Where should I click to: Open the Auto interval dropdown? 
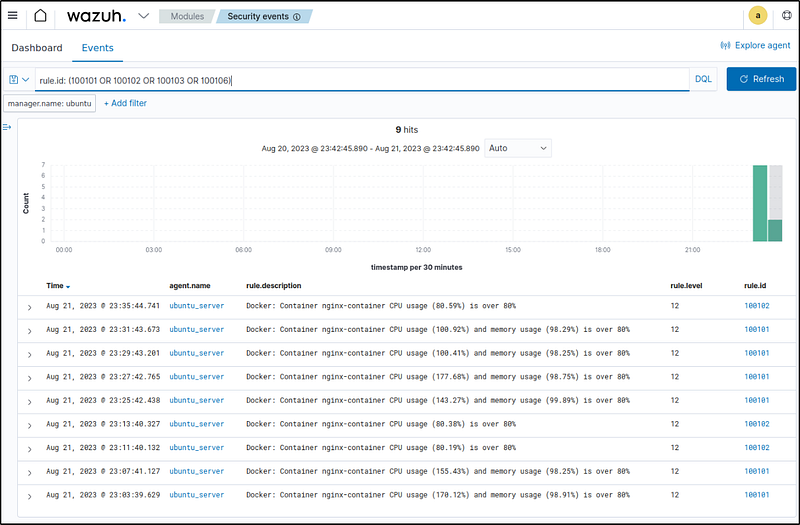point(517,148)
